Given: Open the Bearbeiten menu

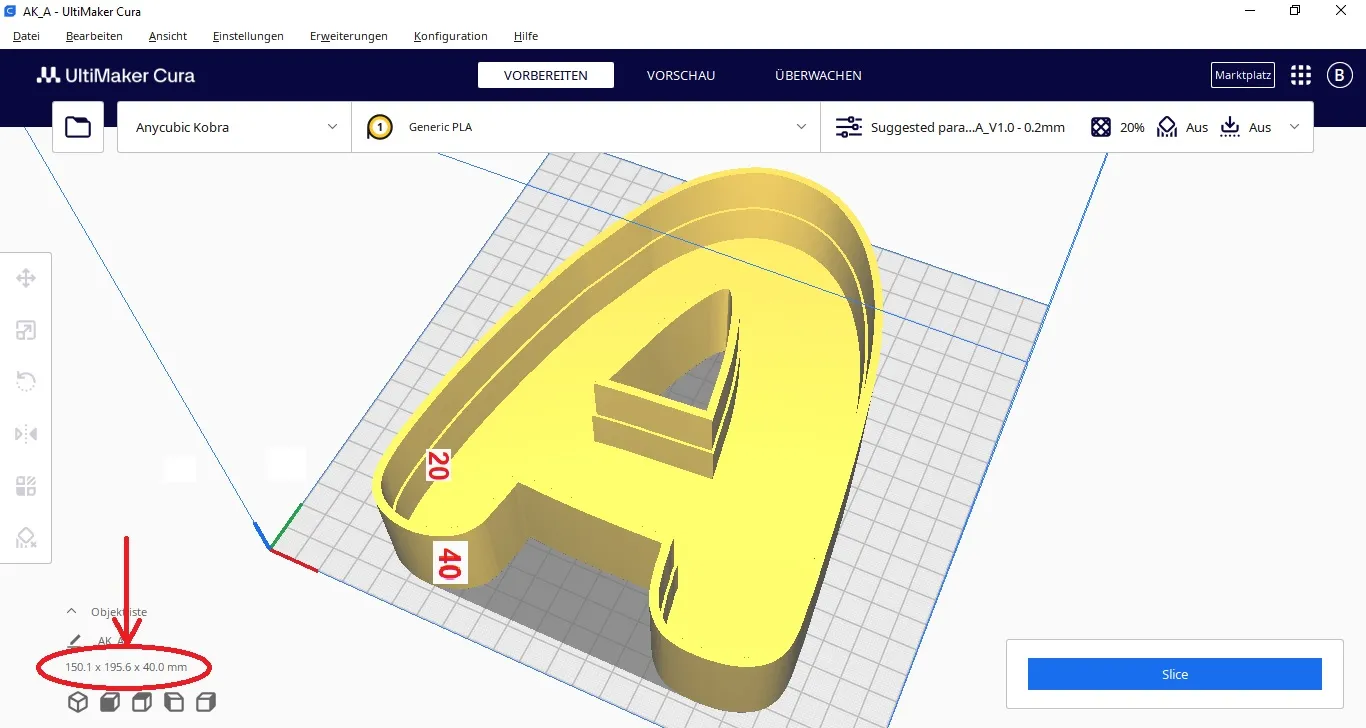Looking at the screenshot, I should coord(94,36).
